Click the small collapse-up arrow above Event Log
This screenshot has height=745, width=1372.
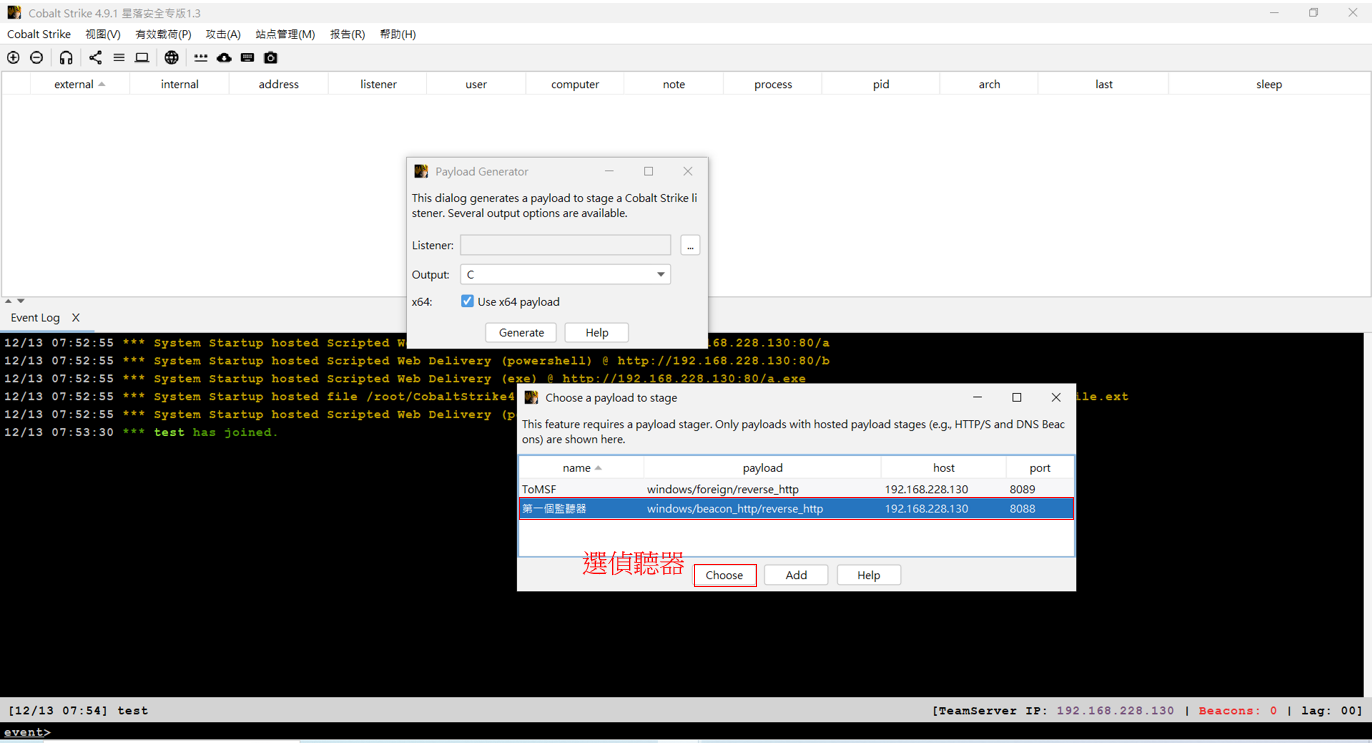[x=8, y=301]
